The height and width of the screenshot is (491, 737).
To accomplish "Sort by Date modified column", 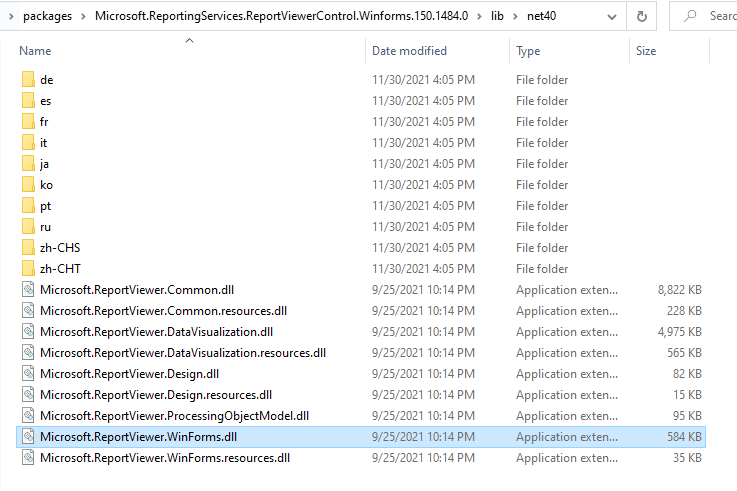I will click(409, 51).
